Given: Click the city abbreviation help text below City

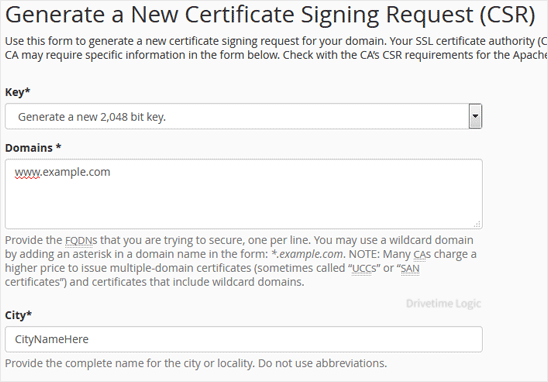Looking at the screenshot, I should pyautogui.click(x=196, y=363).
